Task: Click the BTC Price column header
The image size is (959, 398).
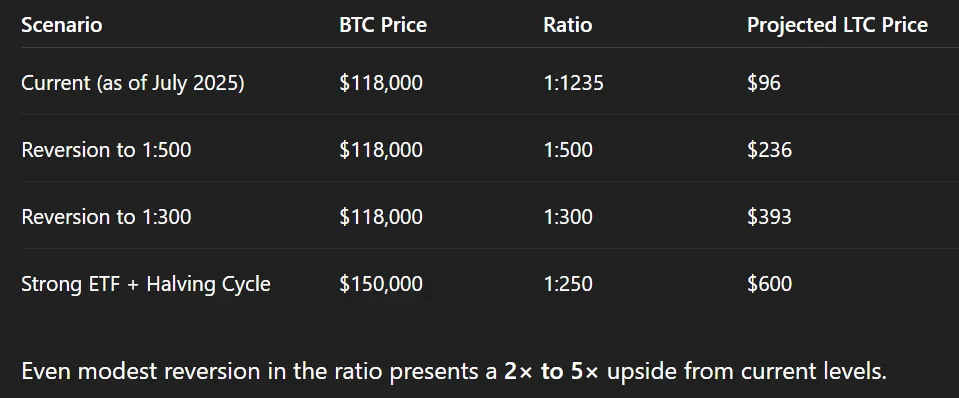Action: tap(383, 25)
